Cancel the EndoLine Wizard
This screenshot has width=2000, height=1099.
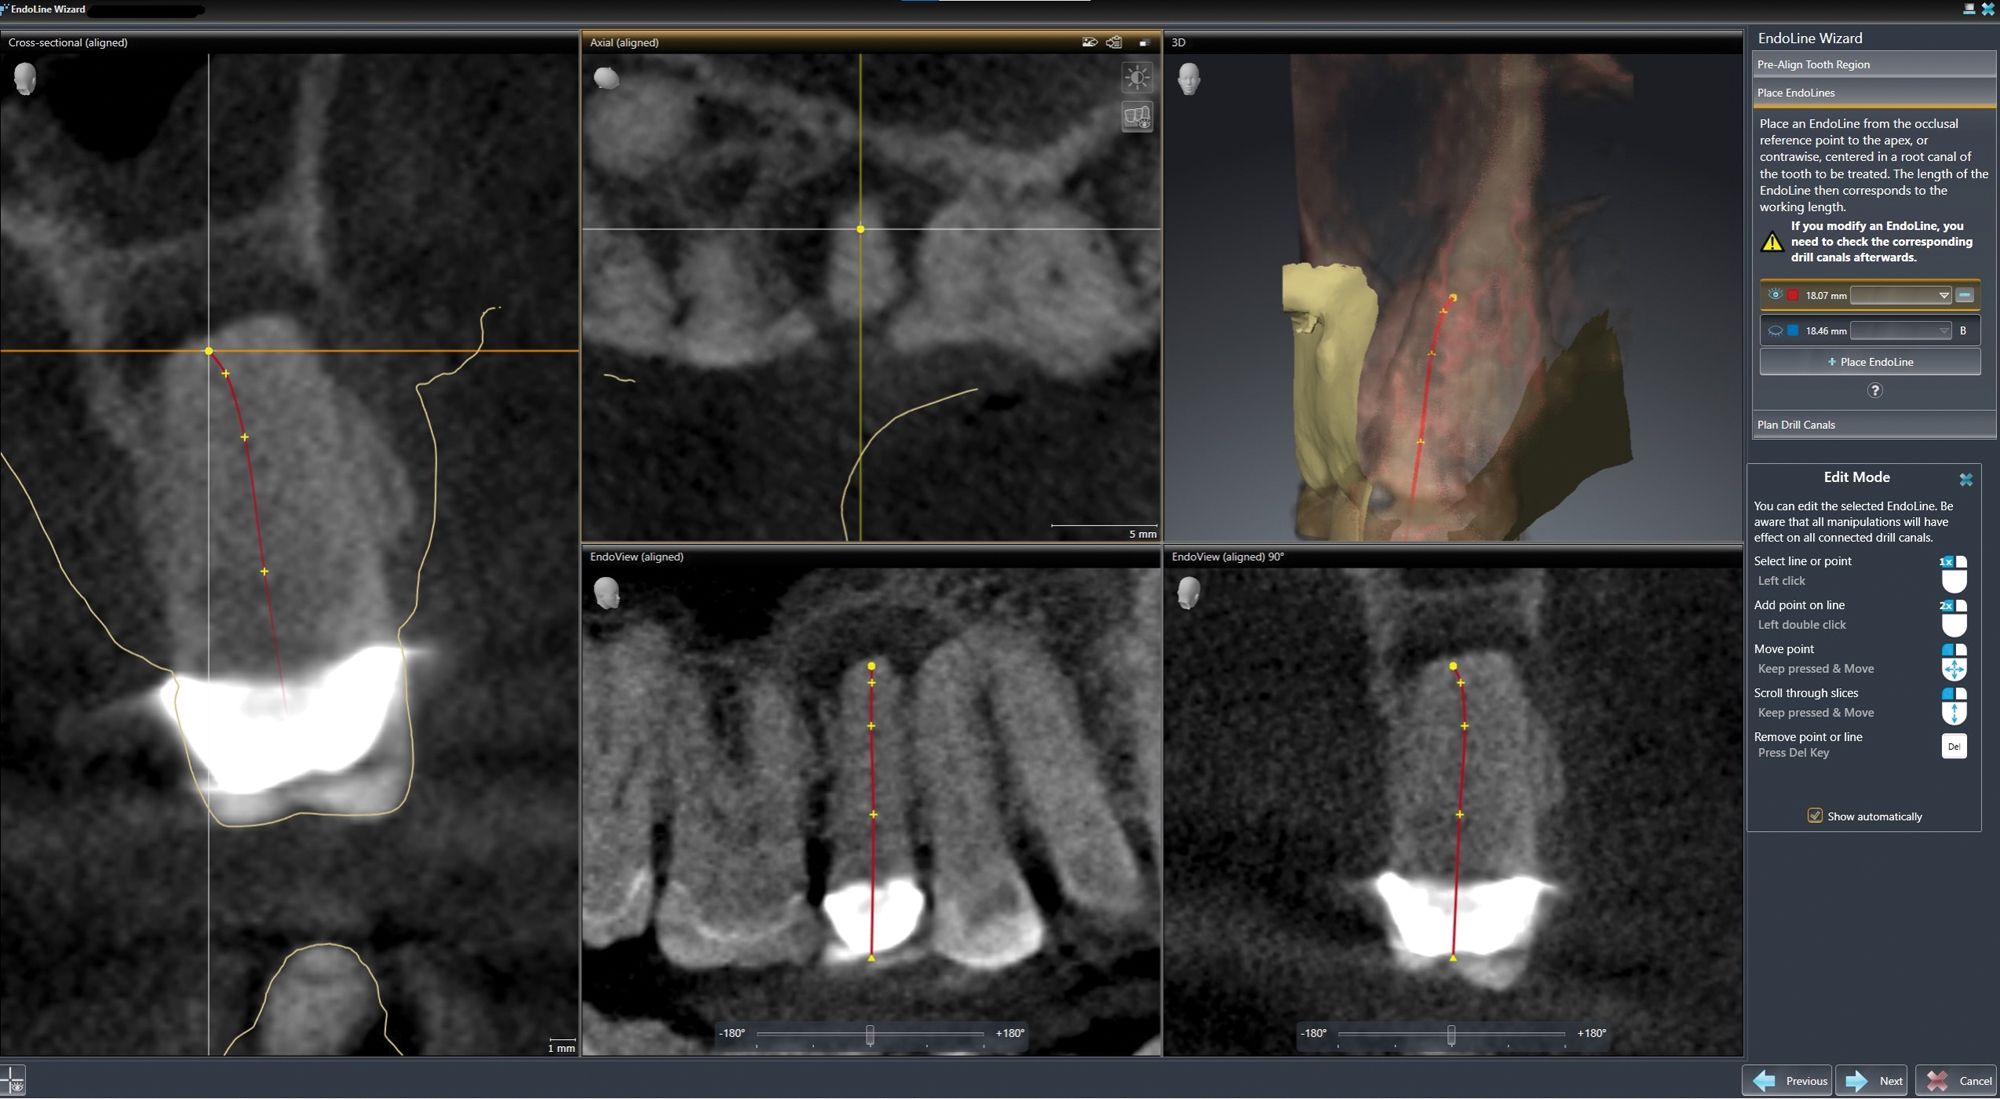(x=1957, y=1081)
